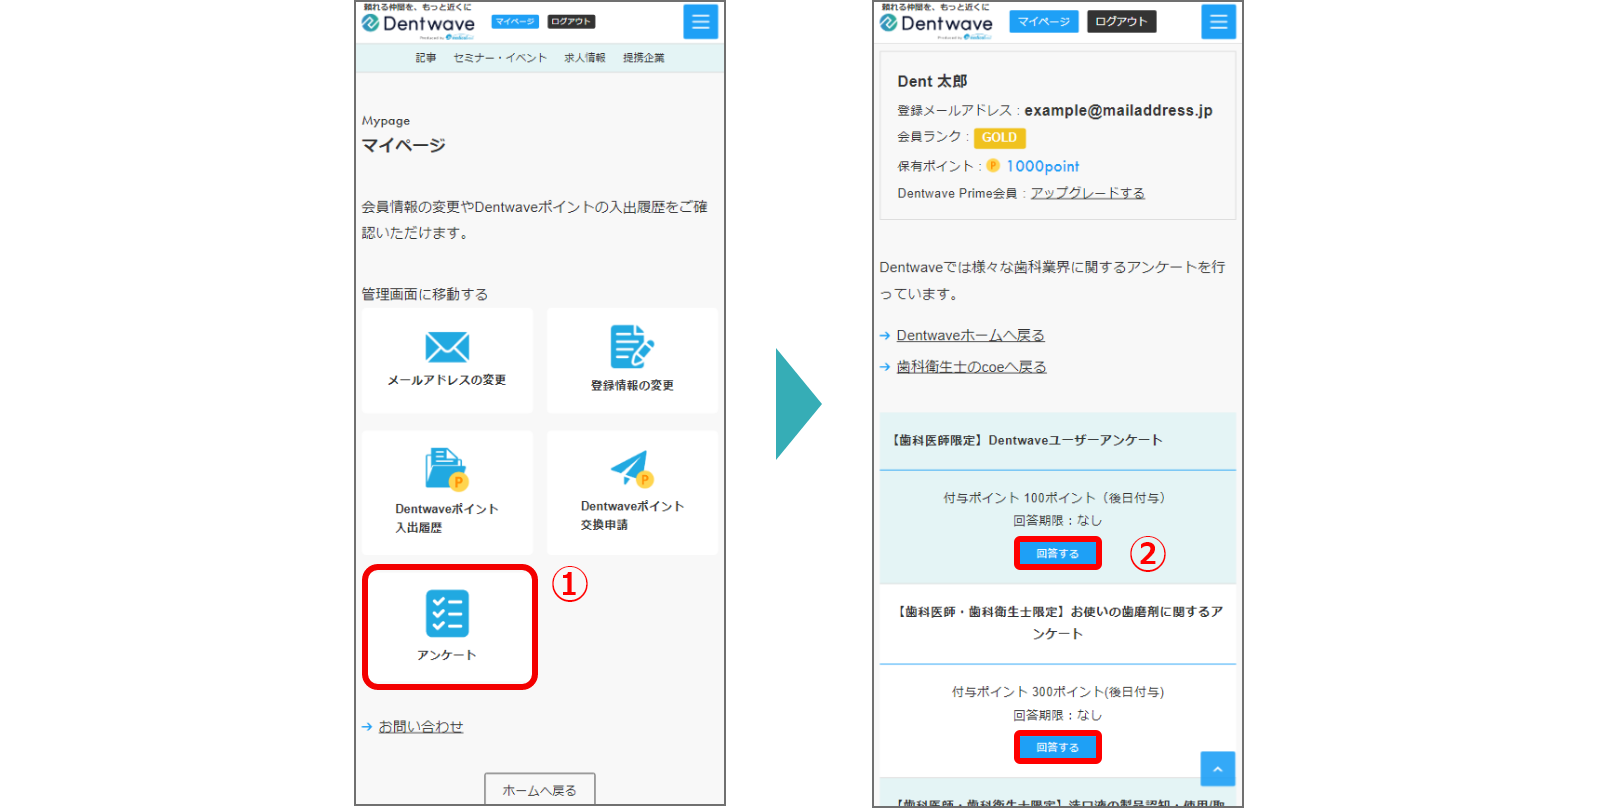Click 管理画面に移動する section label
1598x808 pixels.
(x=425, y=294)
